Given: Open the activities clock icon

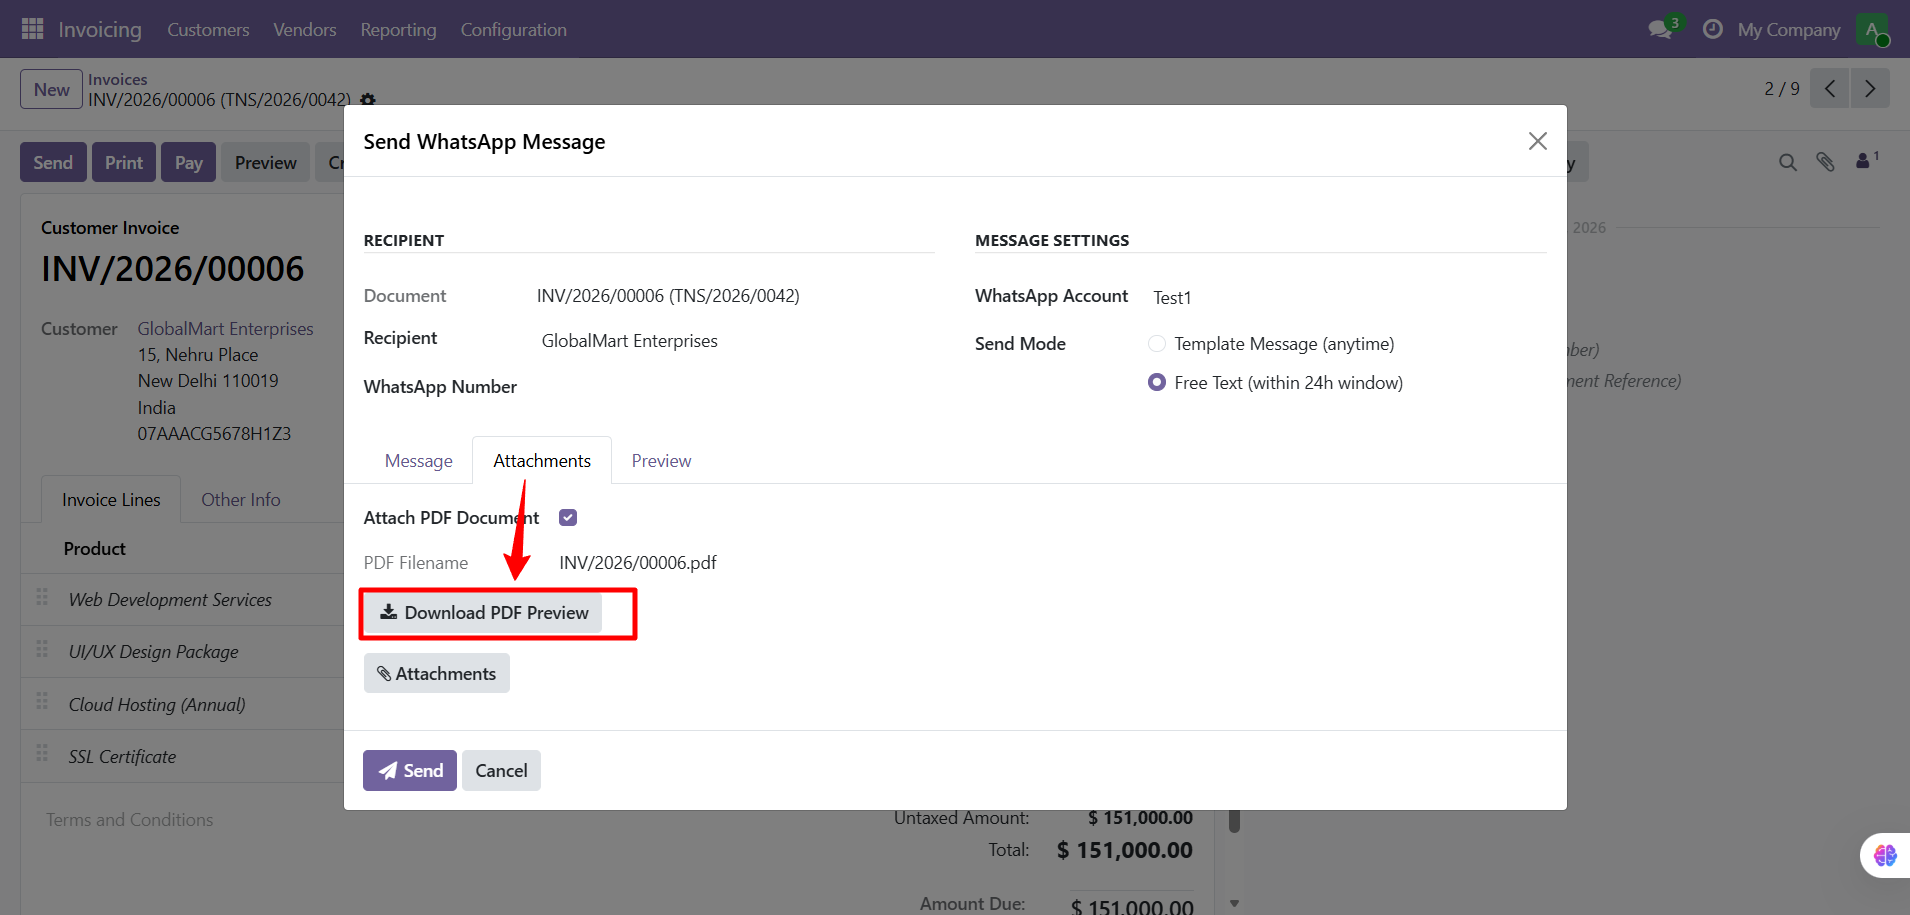Looking at the screenshot, I should pyautogui.click(x=1712, y=29).
